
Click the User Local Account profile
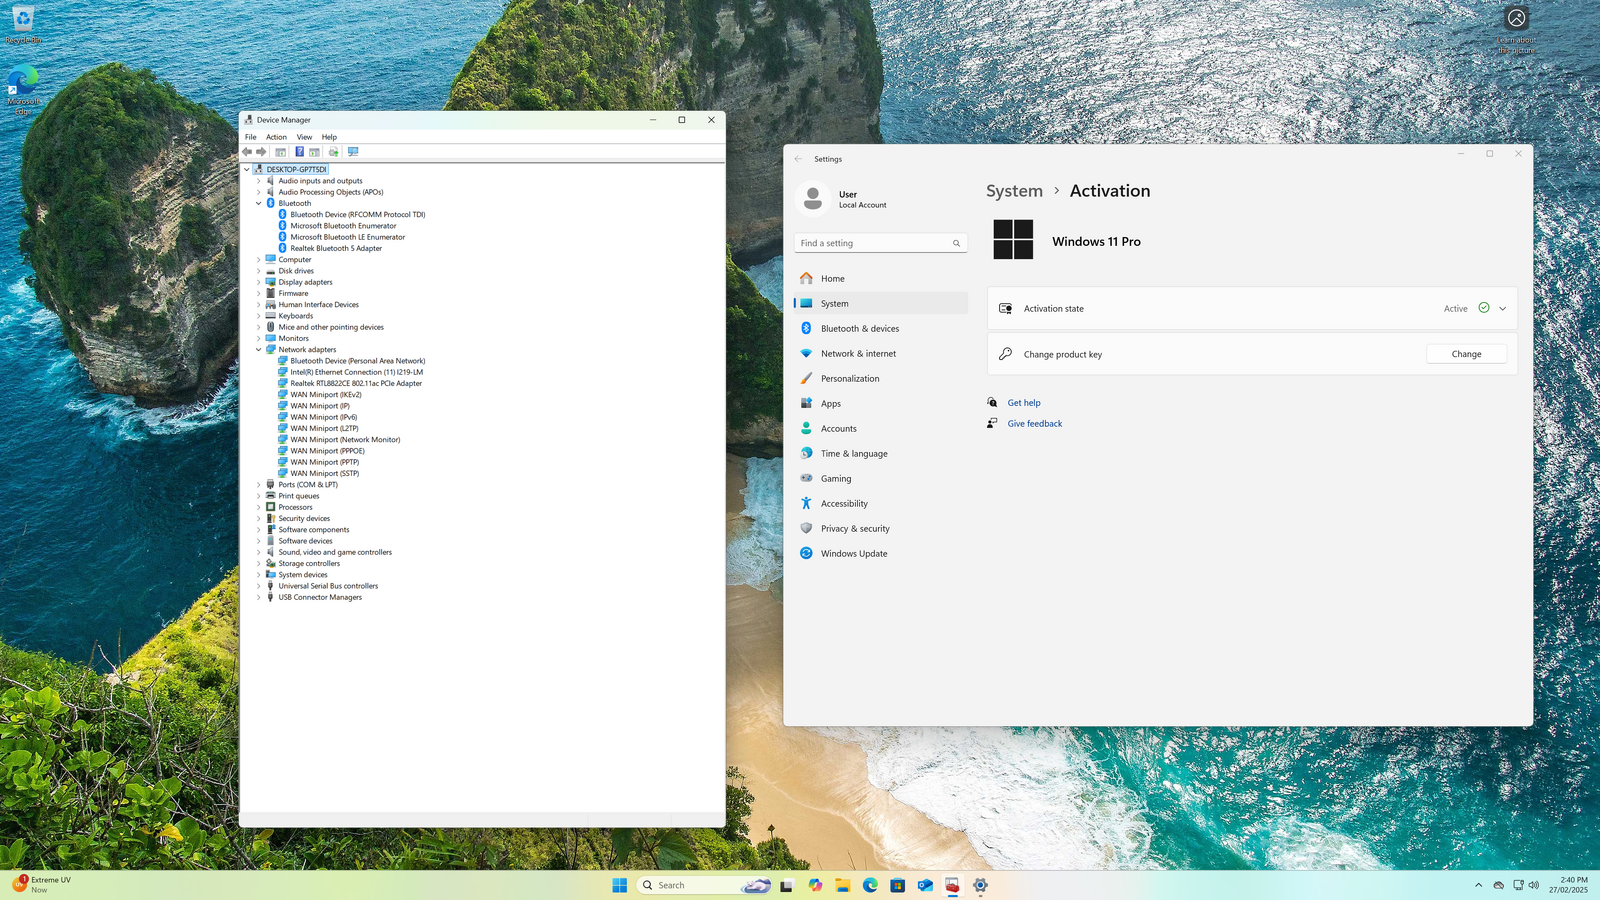[x=842, y=199]
